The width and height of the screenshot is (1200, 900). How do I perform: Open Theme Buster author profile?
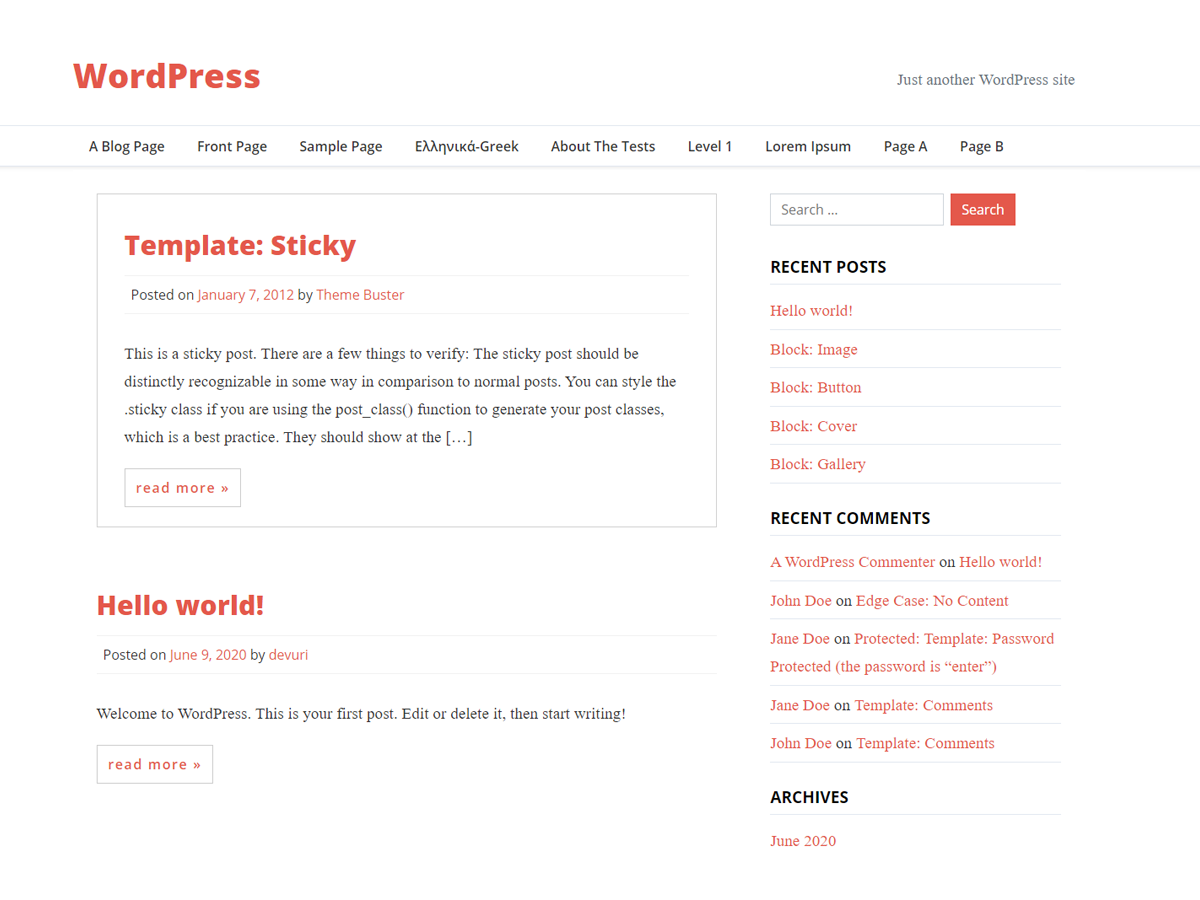coord(360,294)
